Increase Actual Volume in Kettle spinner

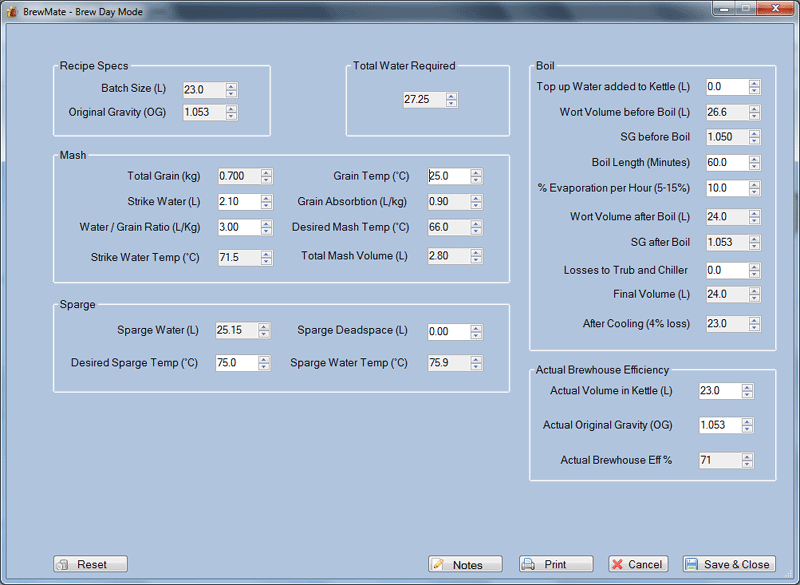pyautogui.click(x=747, y=387)
